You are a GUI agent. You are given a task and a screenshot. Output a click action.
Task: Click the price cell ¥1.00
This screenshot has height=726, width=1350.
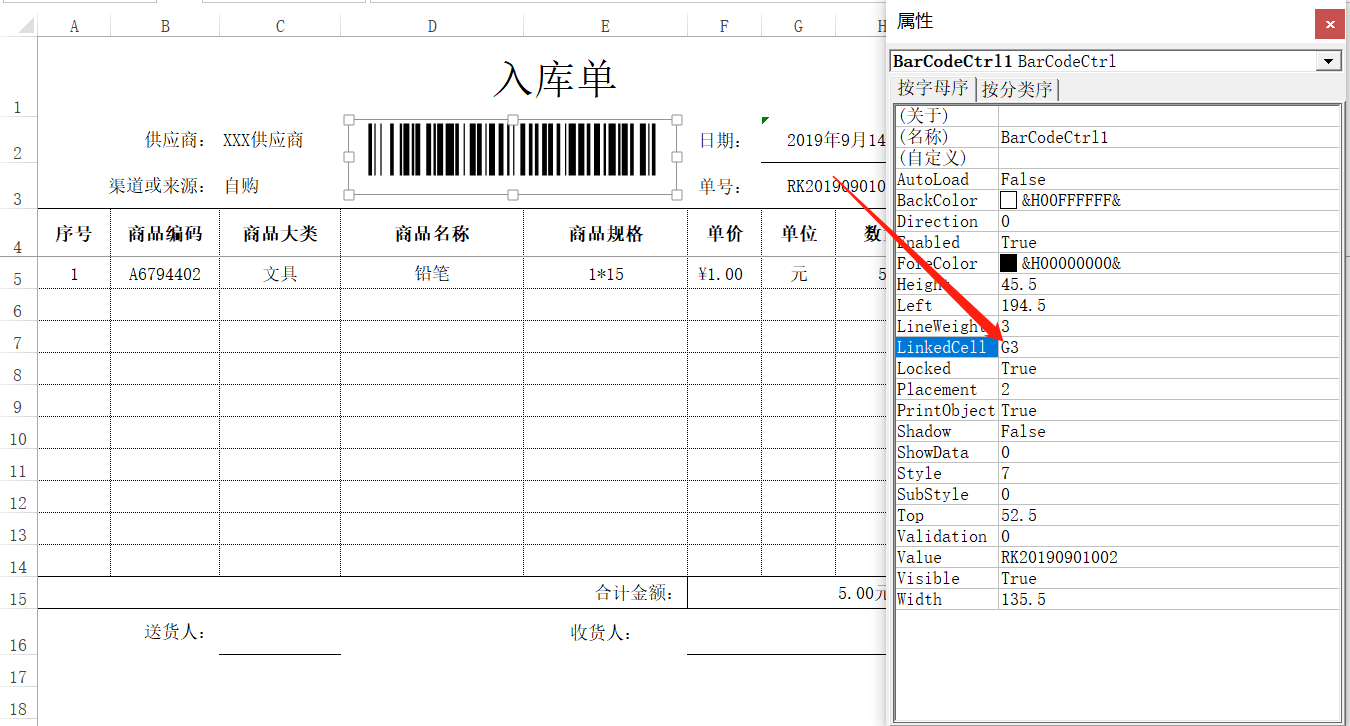724,273
